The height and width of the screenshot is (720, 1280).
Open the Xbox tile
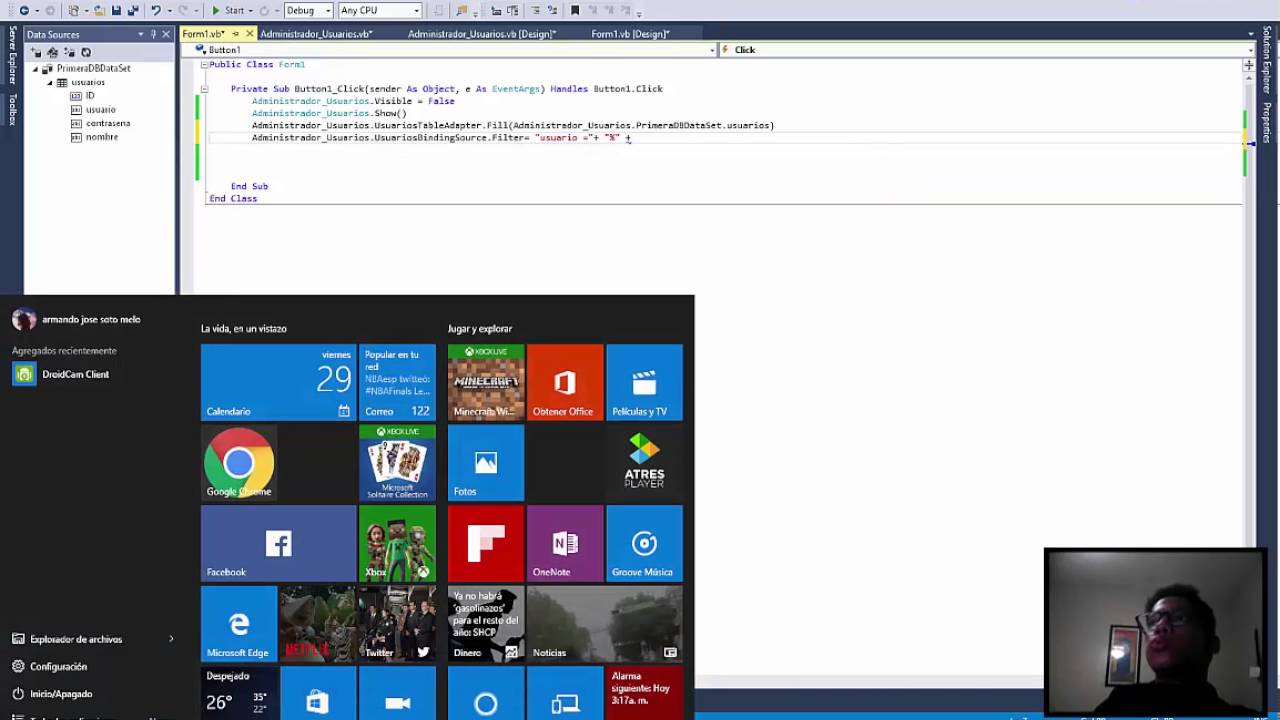[x=397, y=543]
